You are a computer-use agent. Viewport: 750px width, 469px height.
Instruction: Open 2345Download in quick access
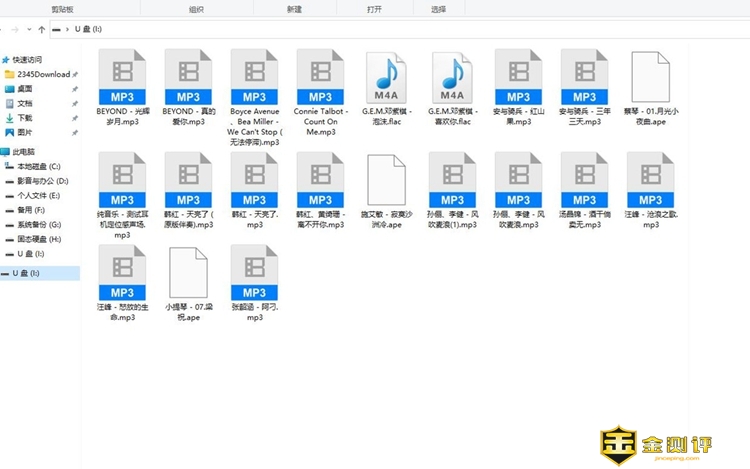[x=43, y=74]
